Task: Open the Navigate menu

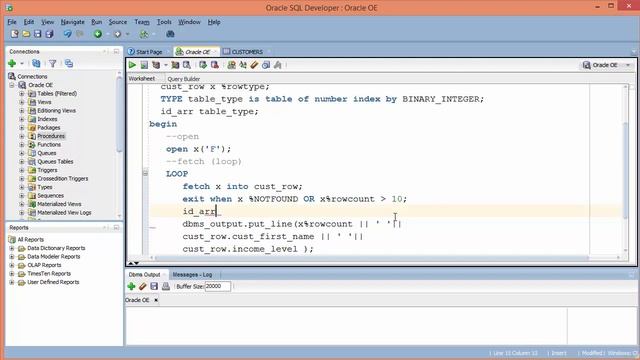Action: tap(73, 22)
